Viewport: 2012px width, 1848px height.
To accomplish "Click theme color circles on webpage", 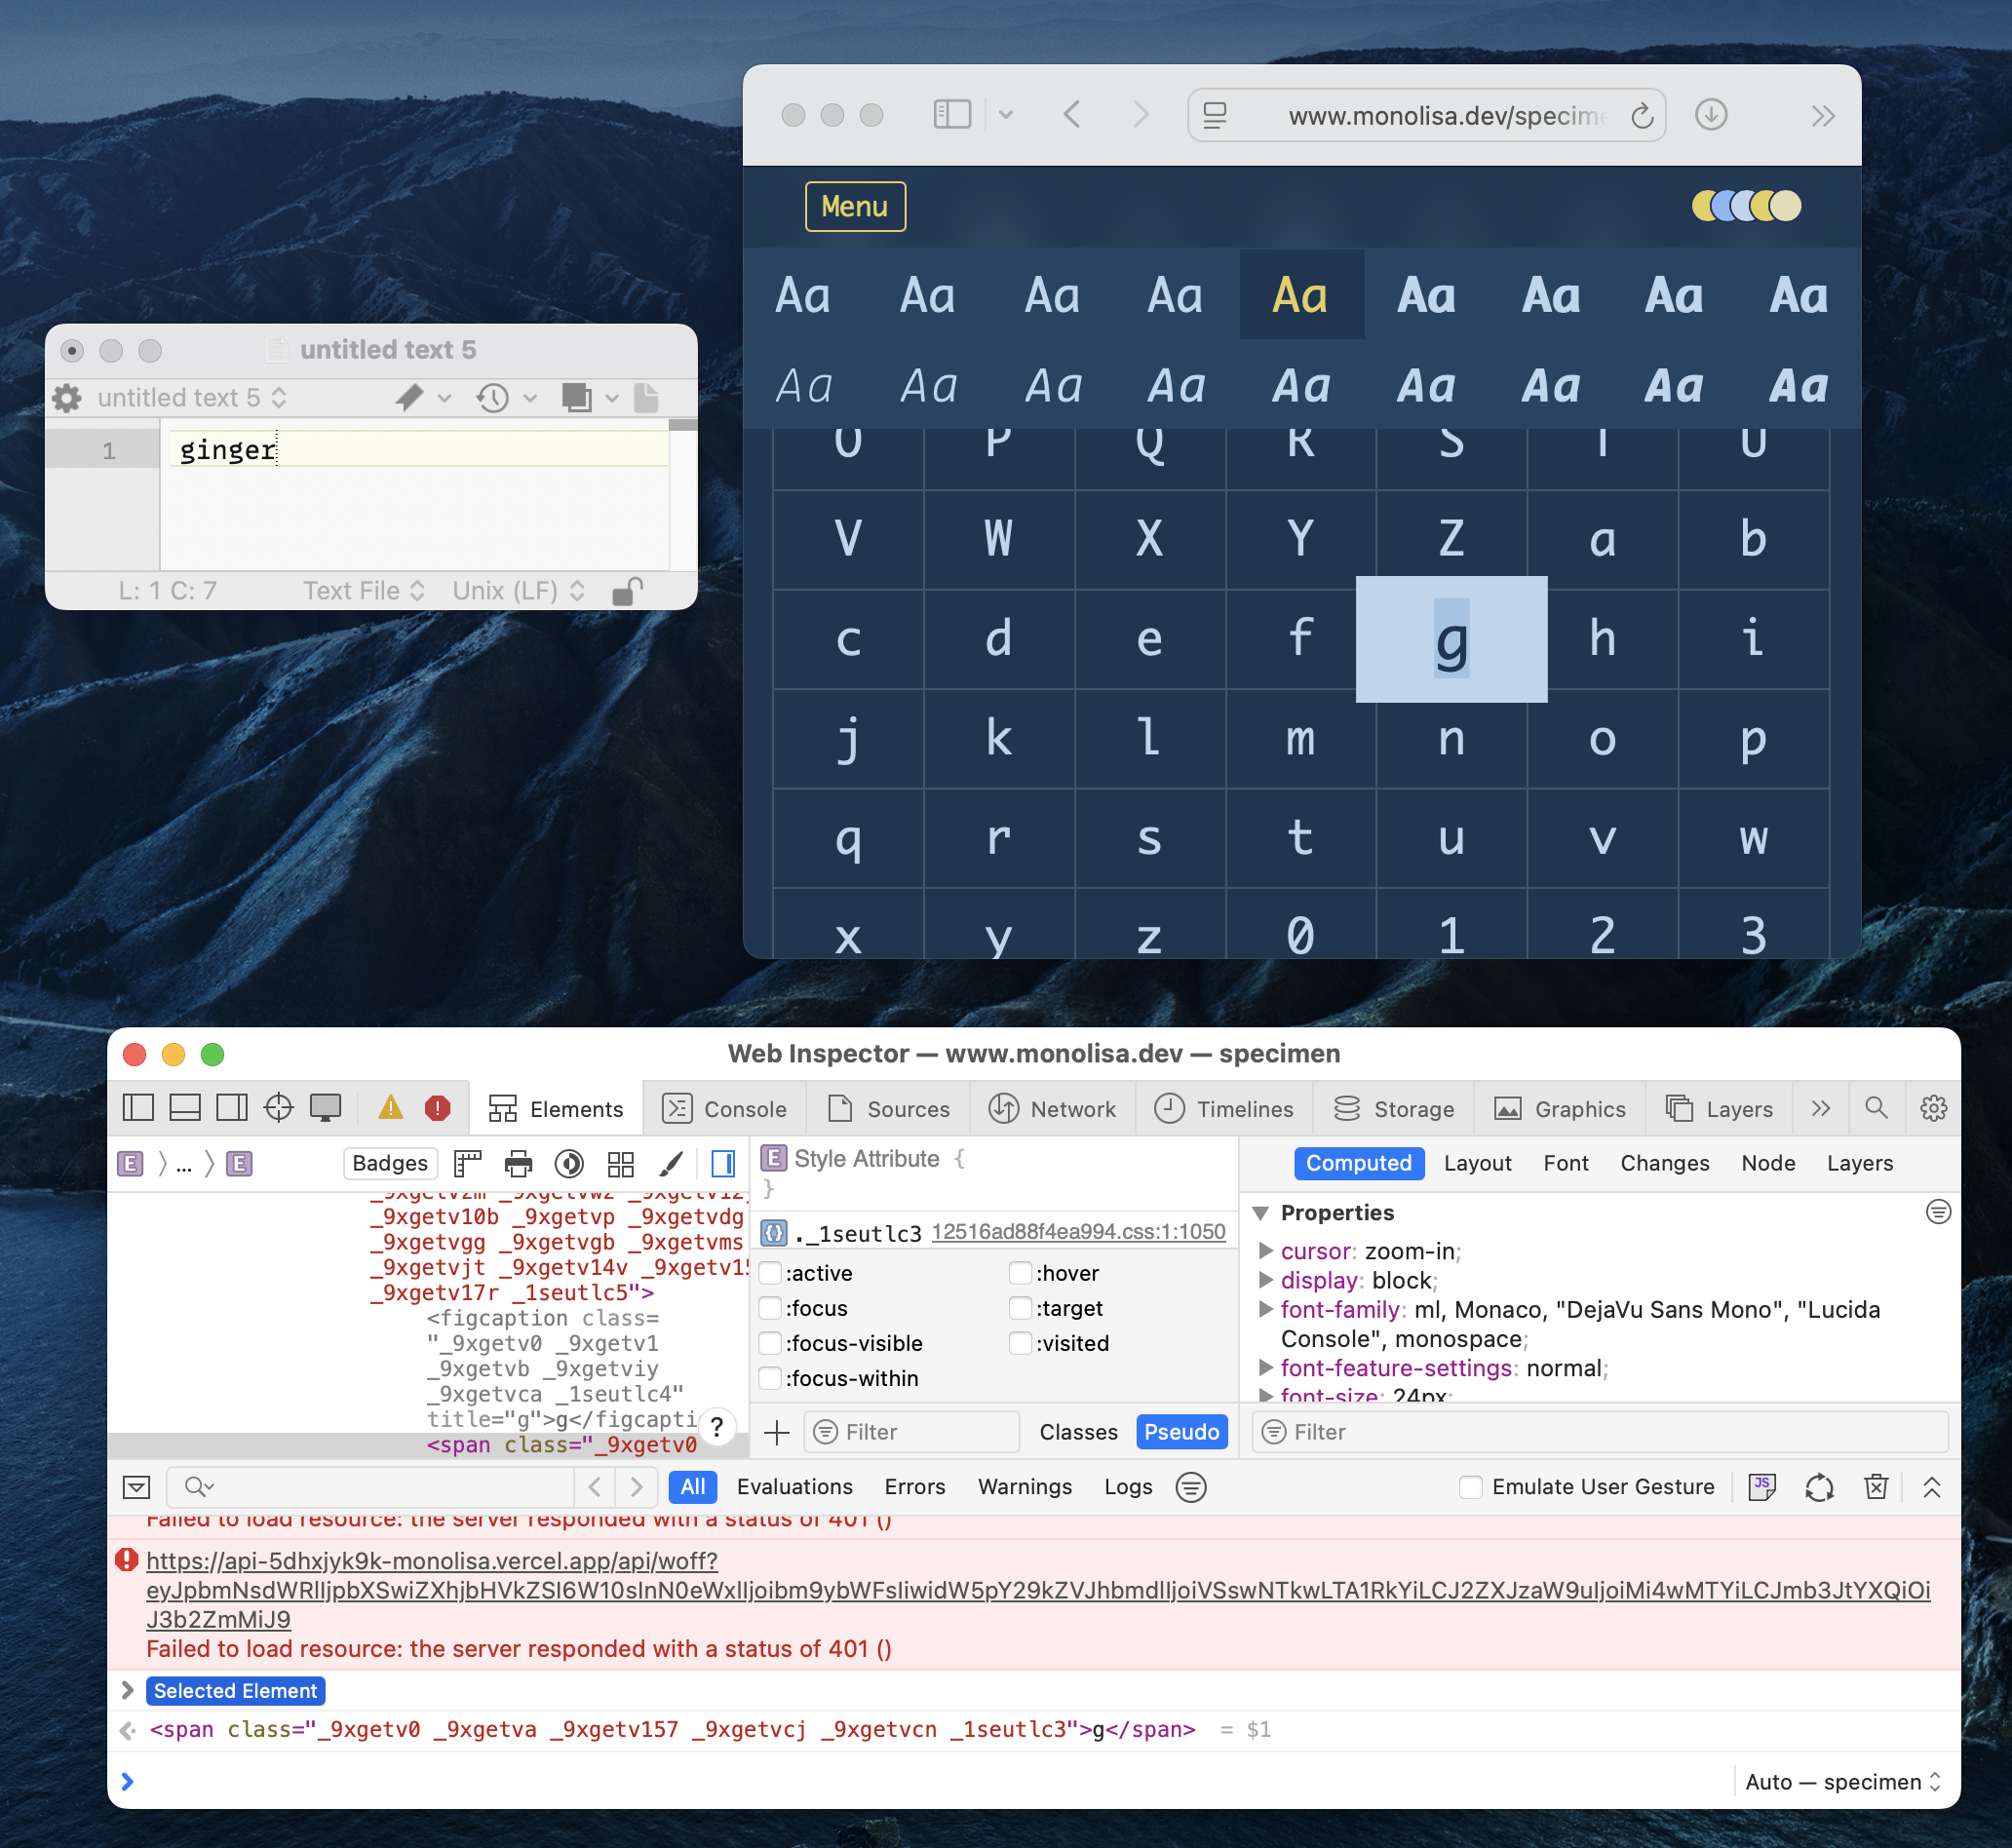I will point(1746,206).
